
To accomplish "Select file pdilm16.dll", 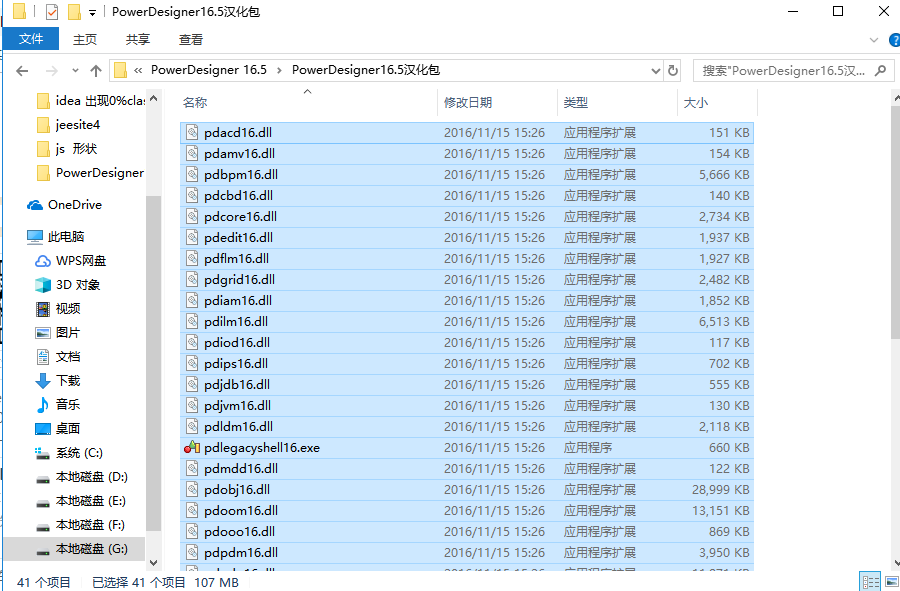I will [467, 321].
